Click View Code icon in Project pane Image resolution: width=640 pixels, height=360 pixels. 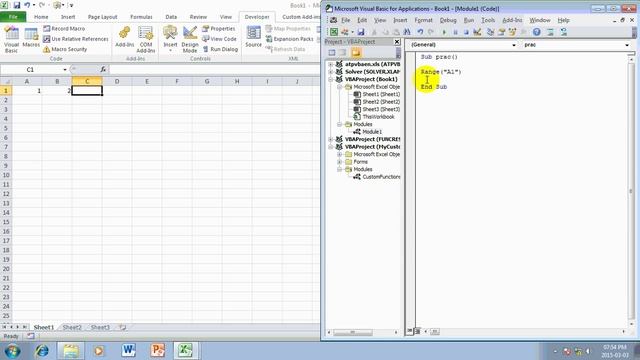click(x=332, y=52)
